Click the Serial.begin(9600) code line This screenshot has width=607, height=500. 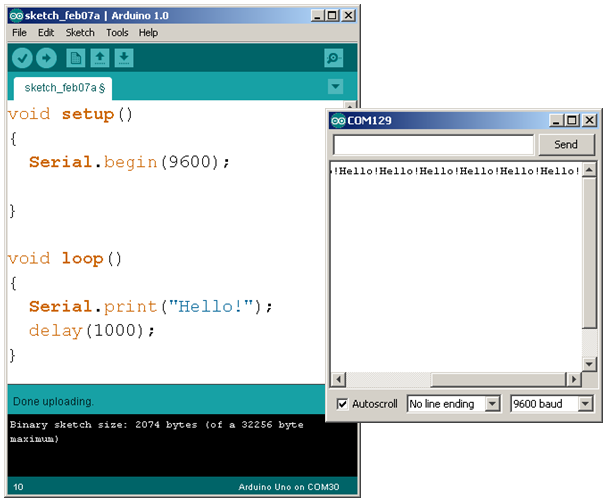coord(129,162)
